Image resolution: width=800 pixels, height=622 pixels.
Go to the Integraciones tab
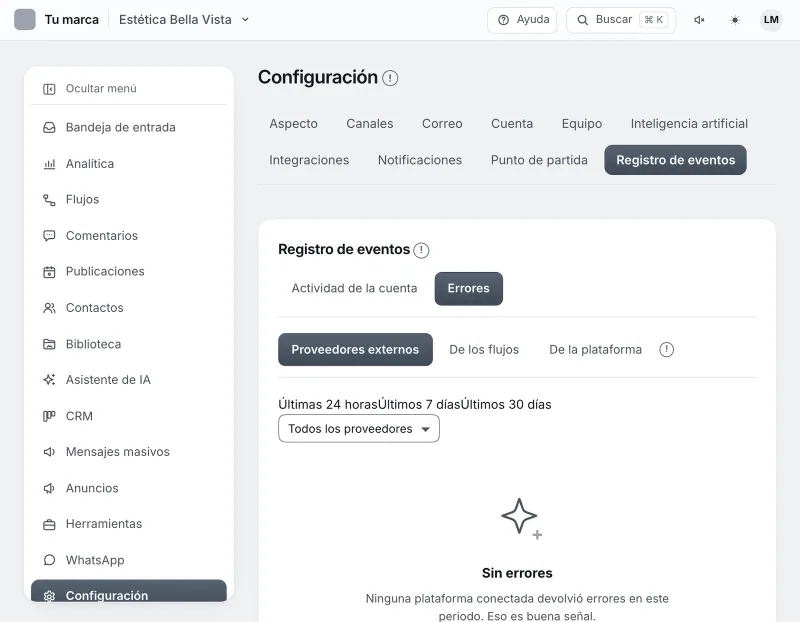309,160
